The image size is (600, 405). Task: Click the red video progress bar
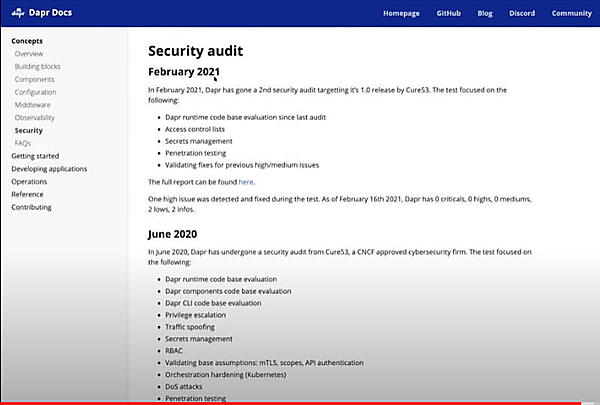300,402
